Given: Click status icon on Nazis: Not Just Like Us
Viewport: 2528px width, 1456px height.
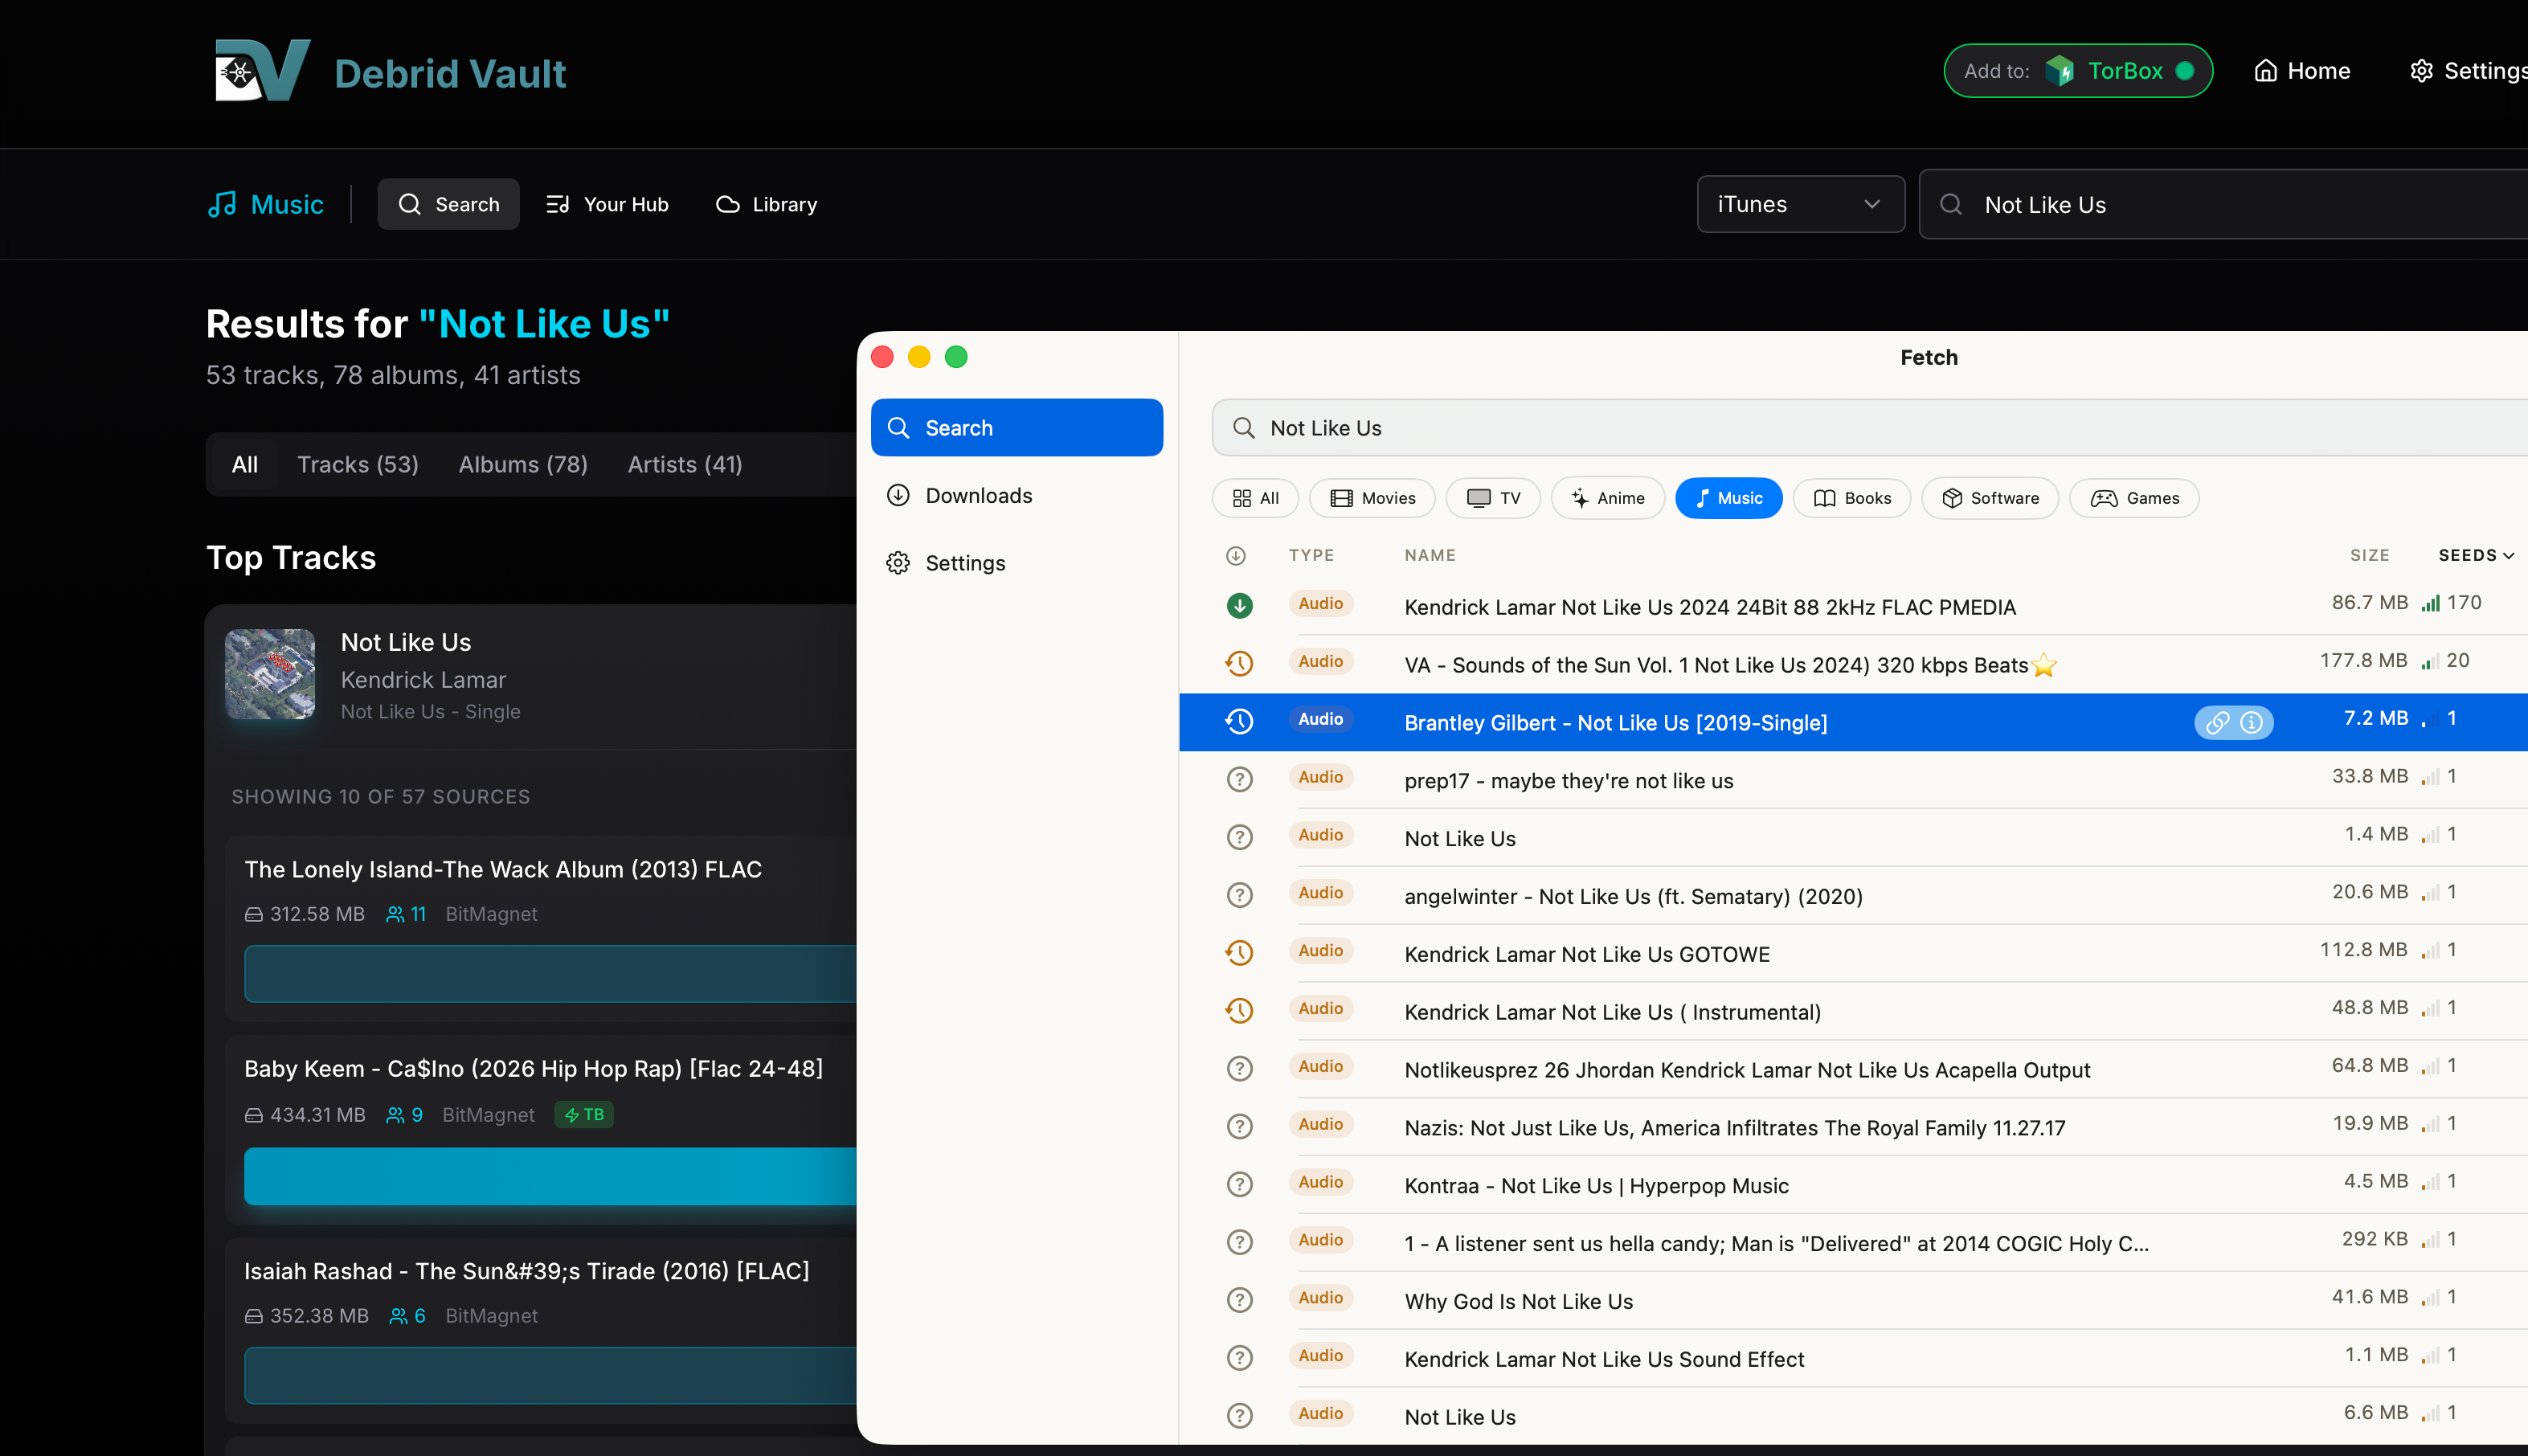Looking at the screenshot, I should [1240, 1126].
